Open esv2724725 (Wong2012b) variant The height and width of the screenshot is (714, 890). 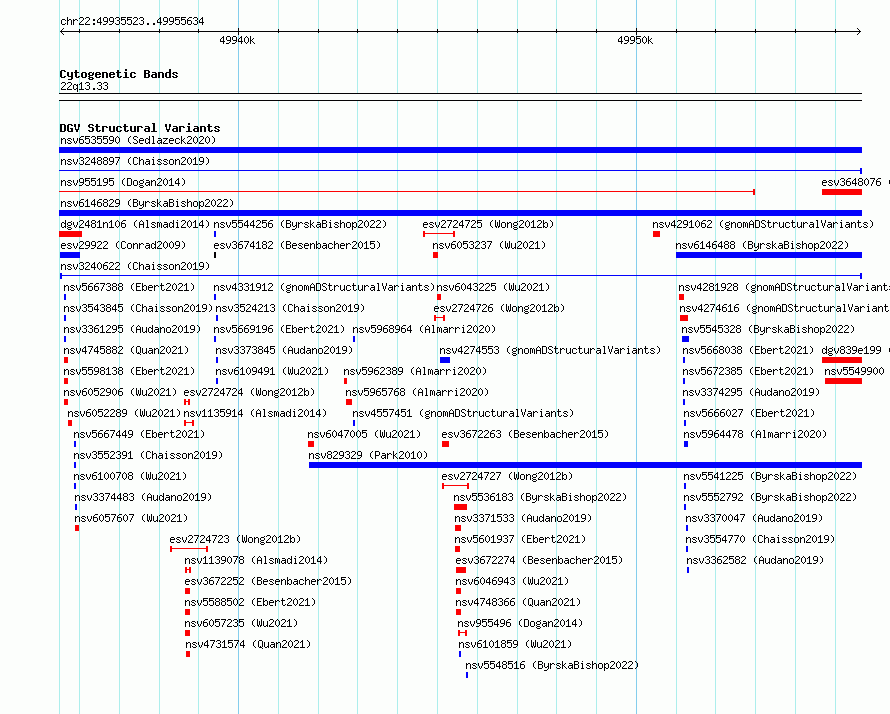[488, 224]
